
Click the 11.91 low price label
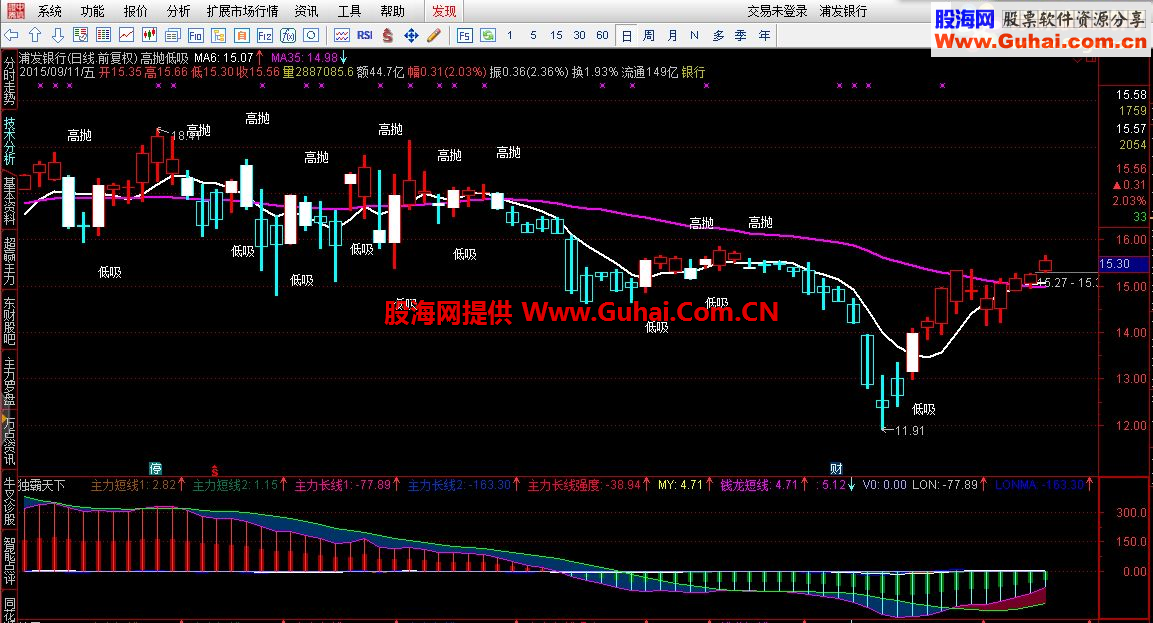tap(910, 431)
